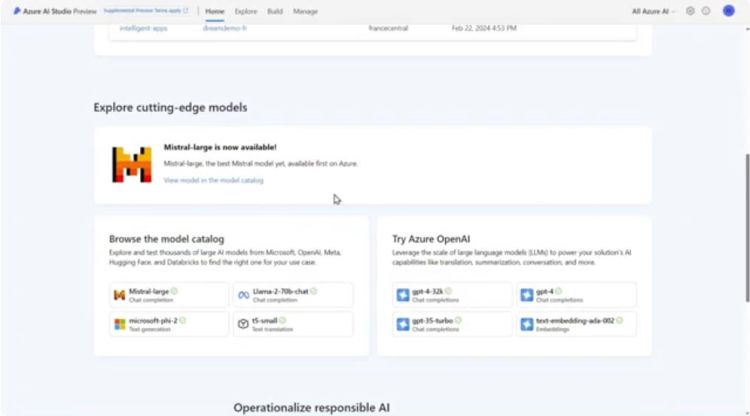
Task: Click the text-embedding-ada-002 icon
Action: pos(527,324)
